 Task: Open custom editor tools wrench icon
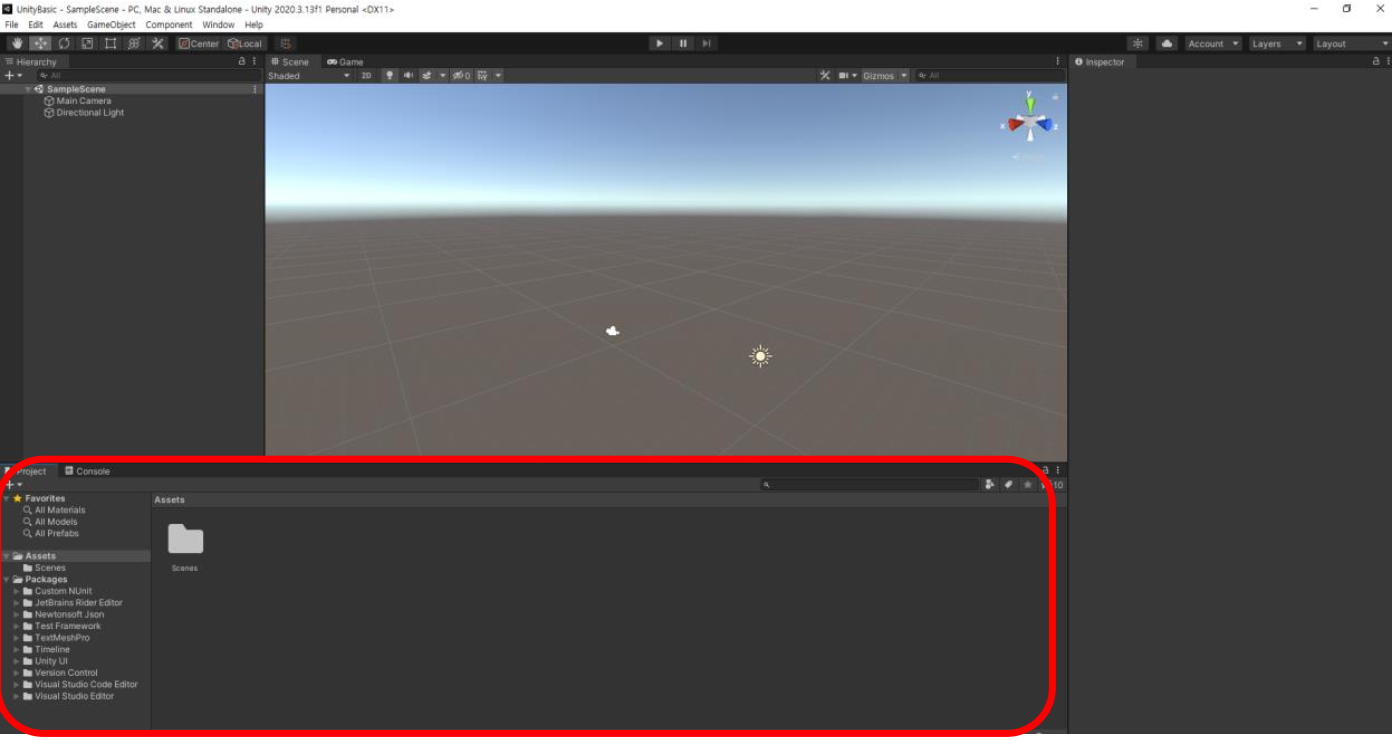[x=157, y=44]
